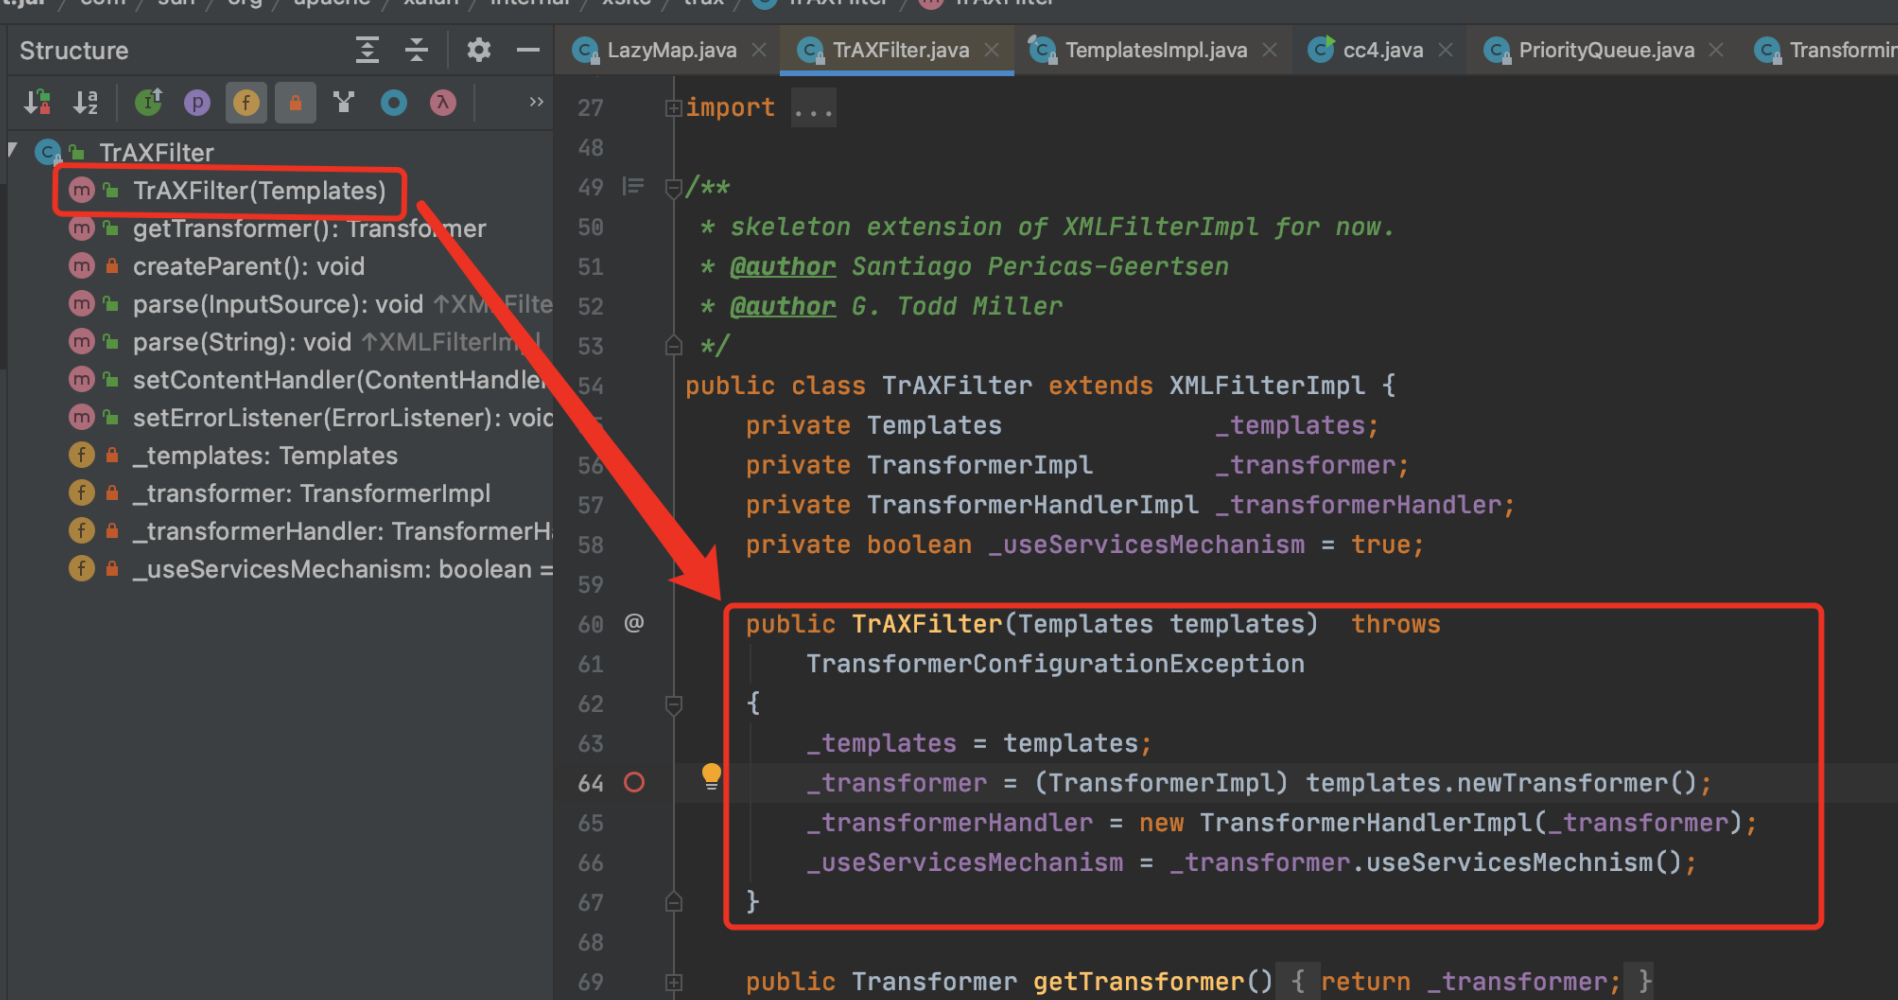Click TransformerHandlerImpl constructor call line 65
The height and width of the screenshot is (1000, 1898).
(1365, 823)
